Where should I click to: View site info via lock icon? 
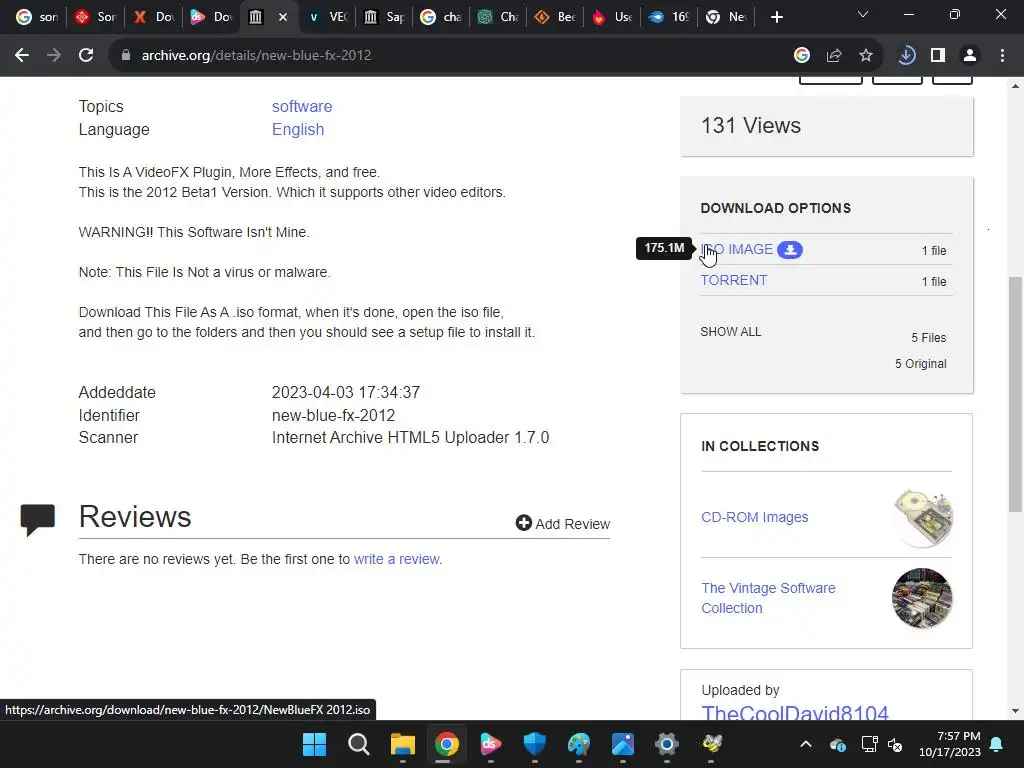[x=126, y=56]
